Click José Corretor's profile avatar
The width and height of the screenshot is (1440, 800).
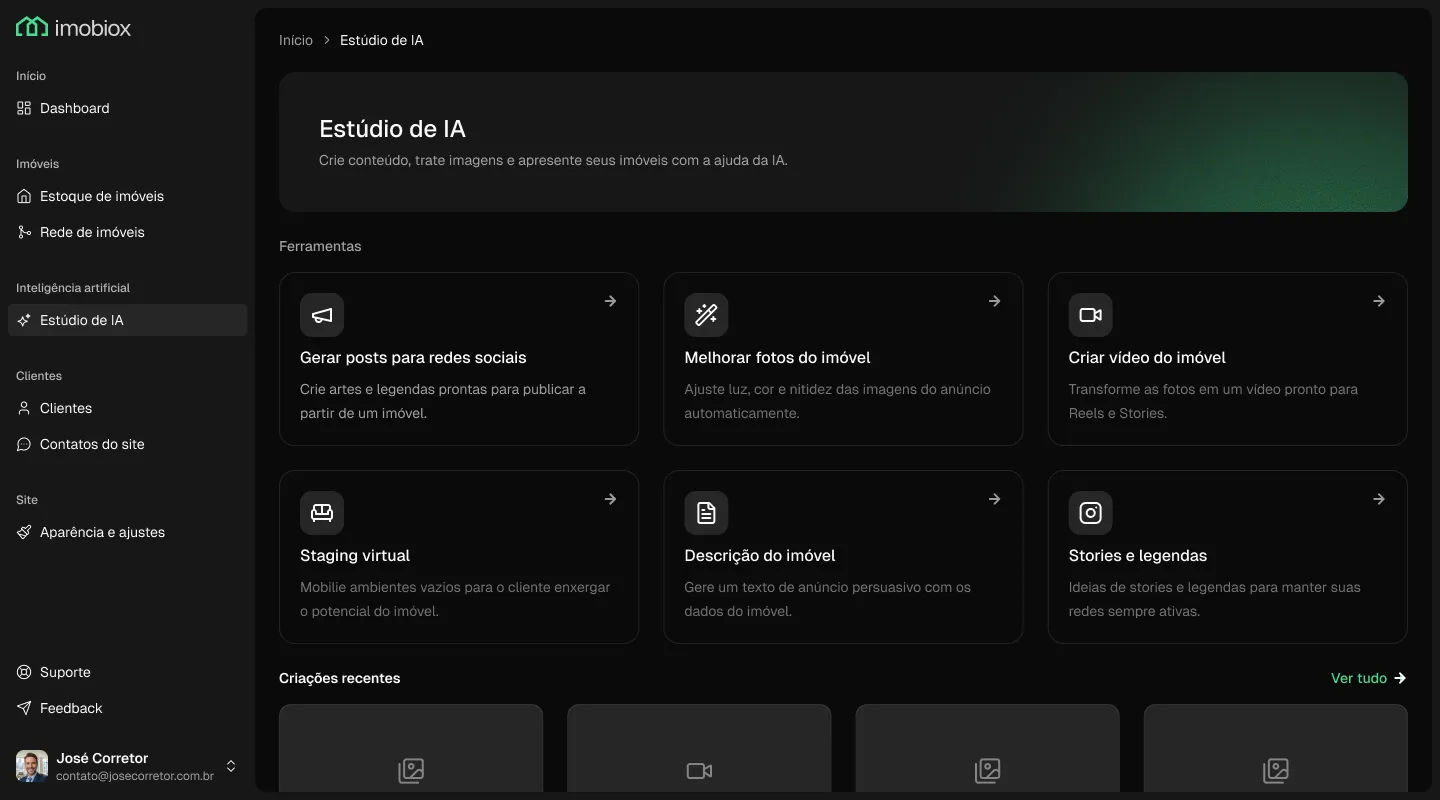pyautogui.click(x=32, y=766)
